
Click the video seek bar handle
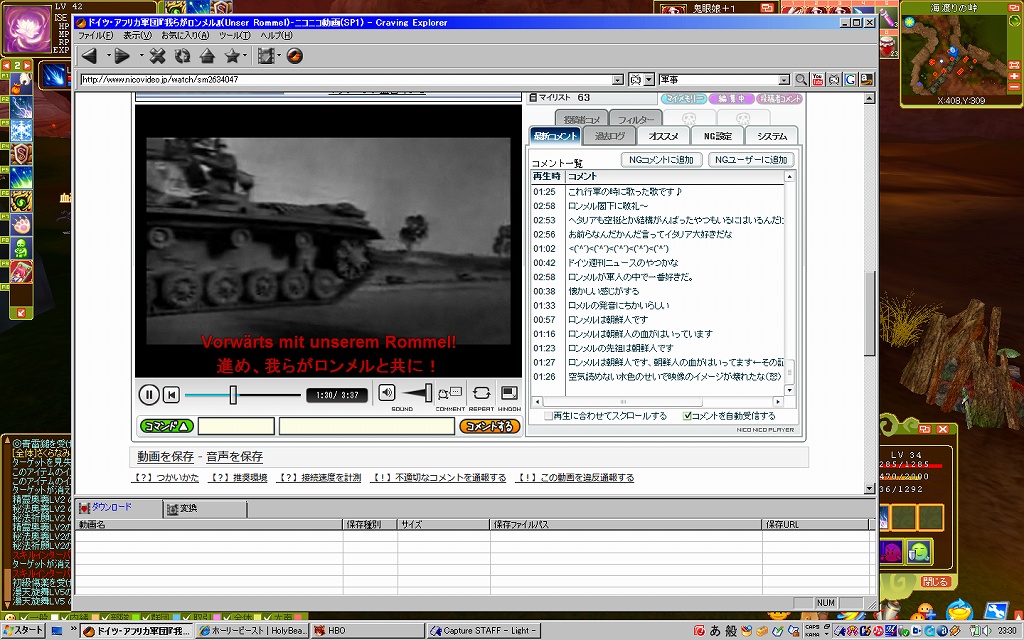pyautogui.click(x=233, y=394)
